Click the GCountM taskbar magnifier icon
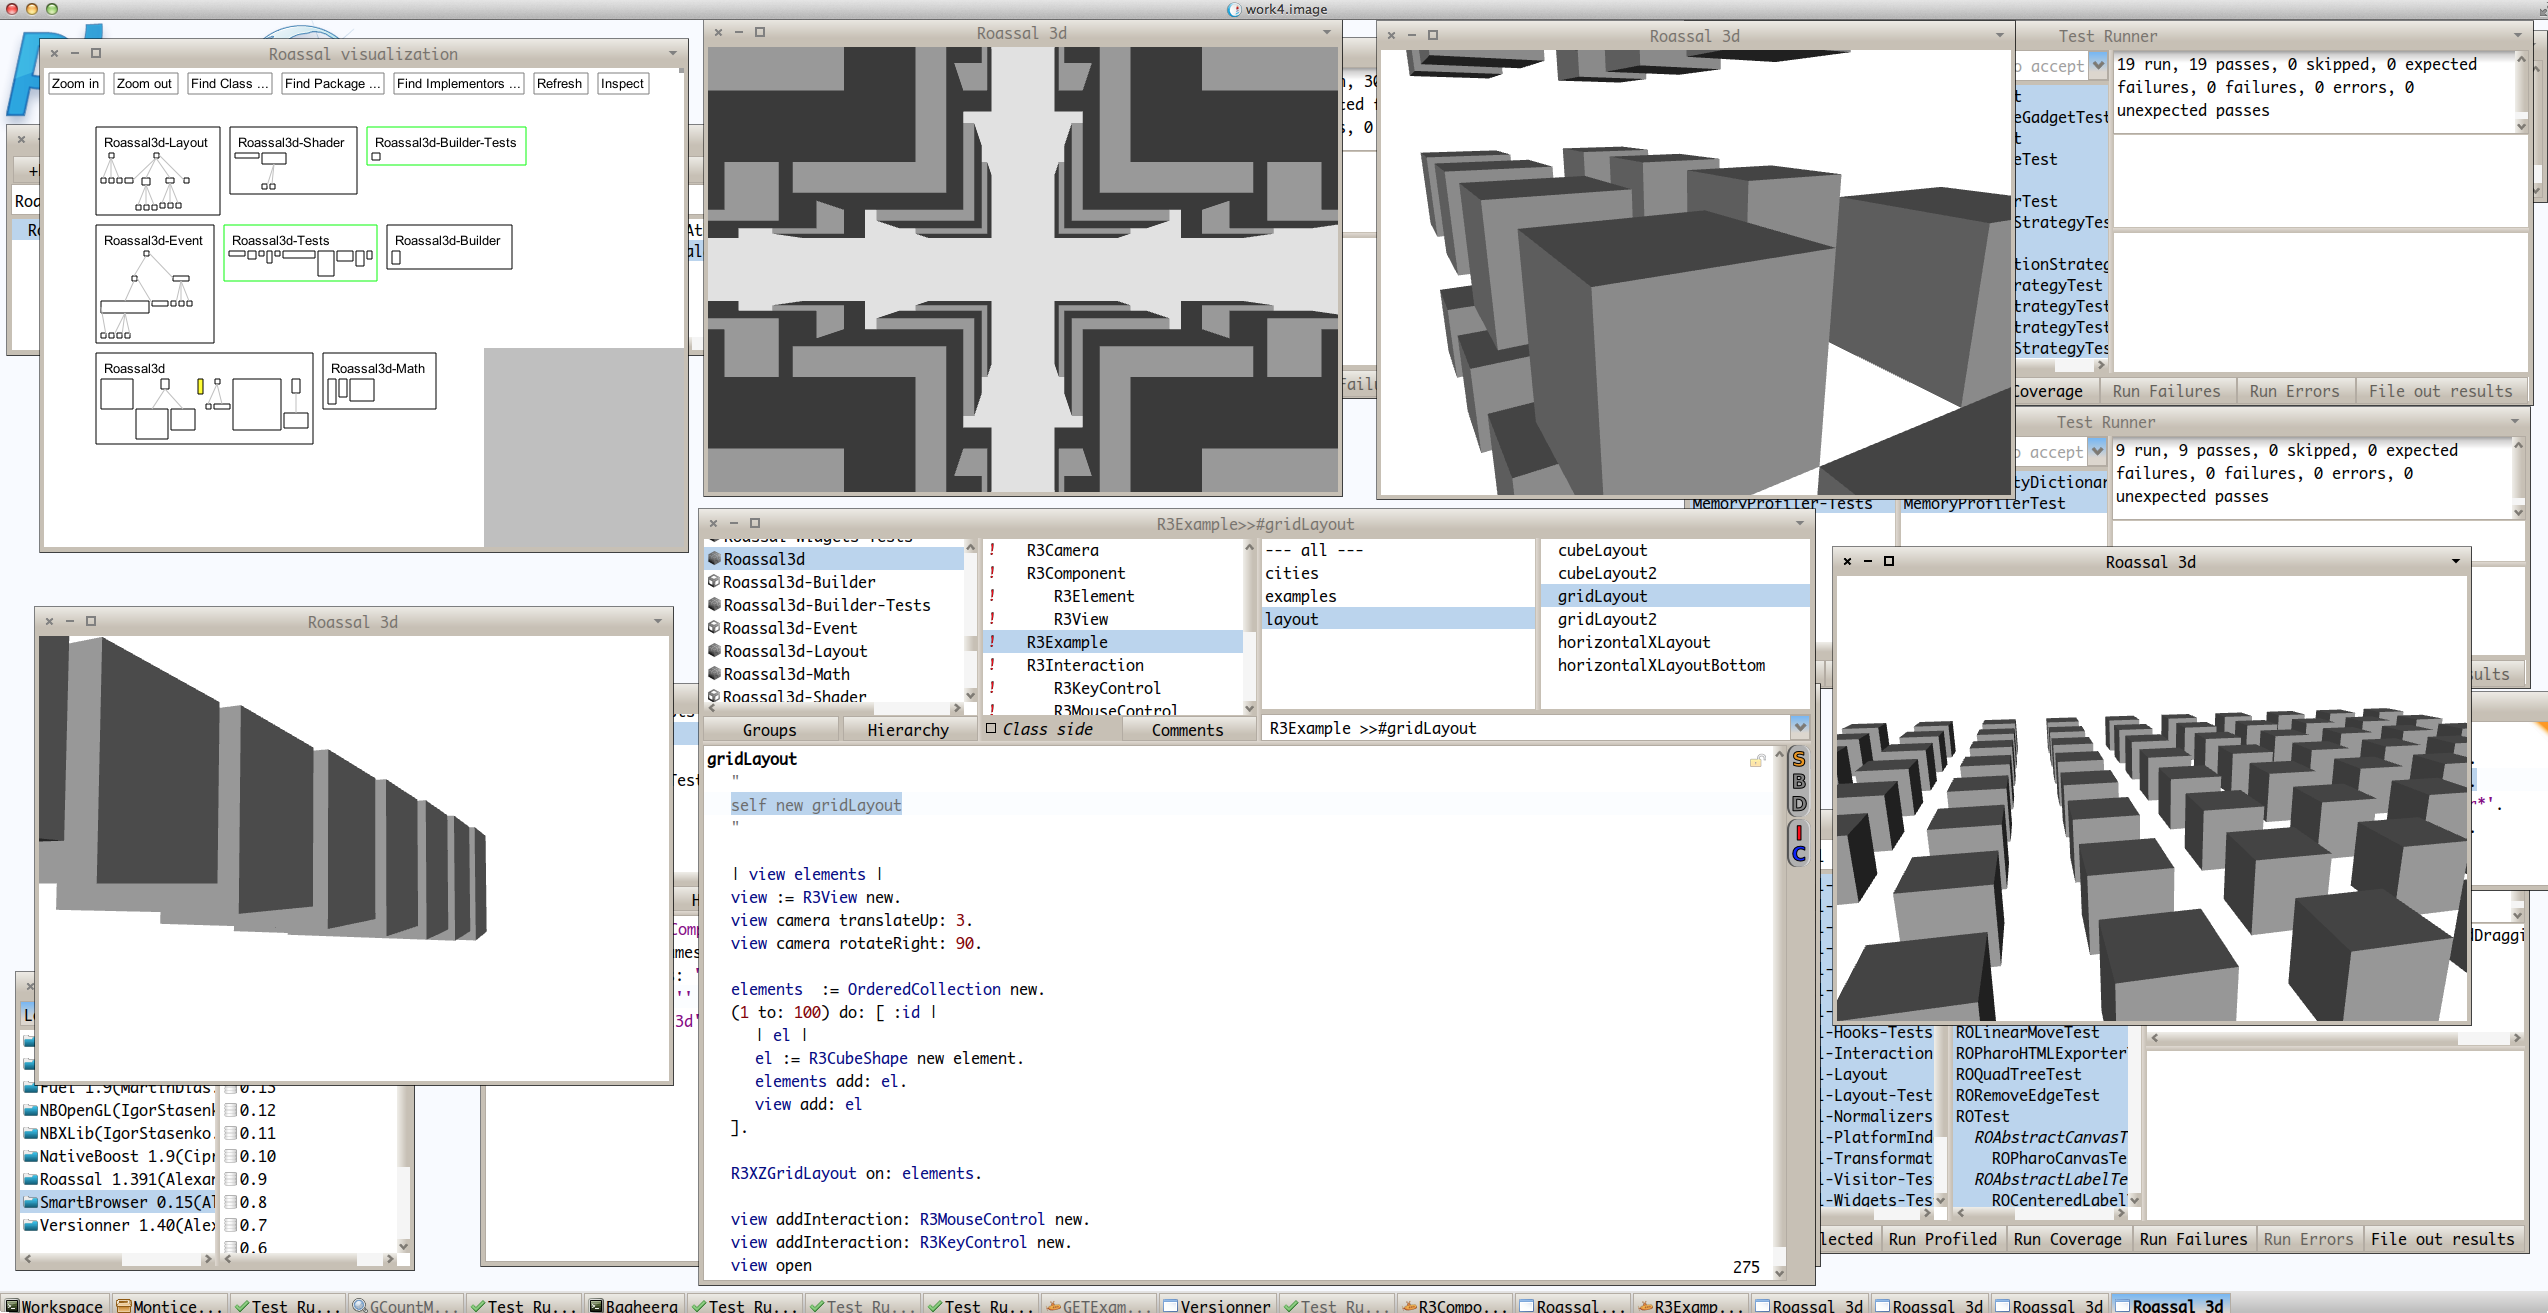The width and height of the screenshot is (2548, 1313). pos(359,1305)
